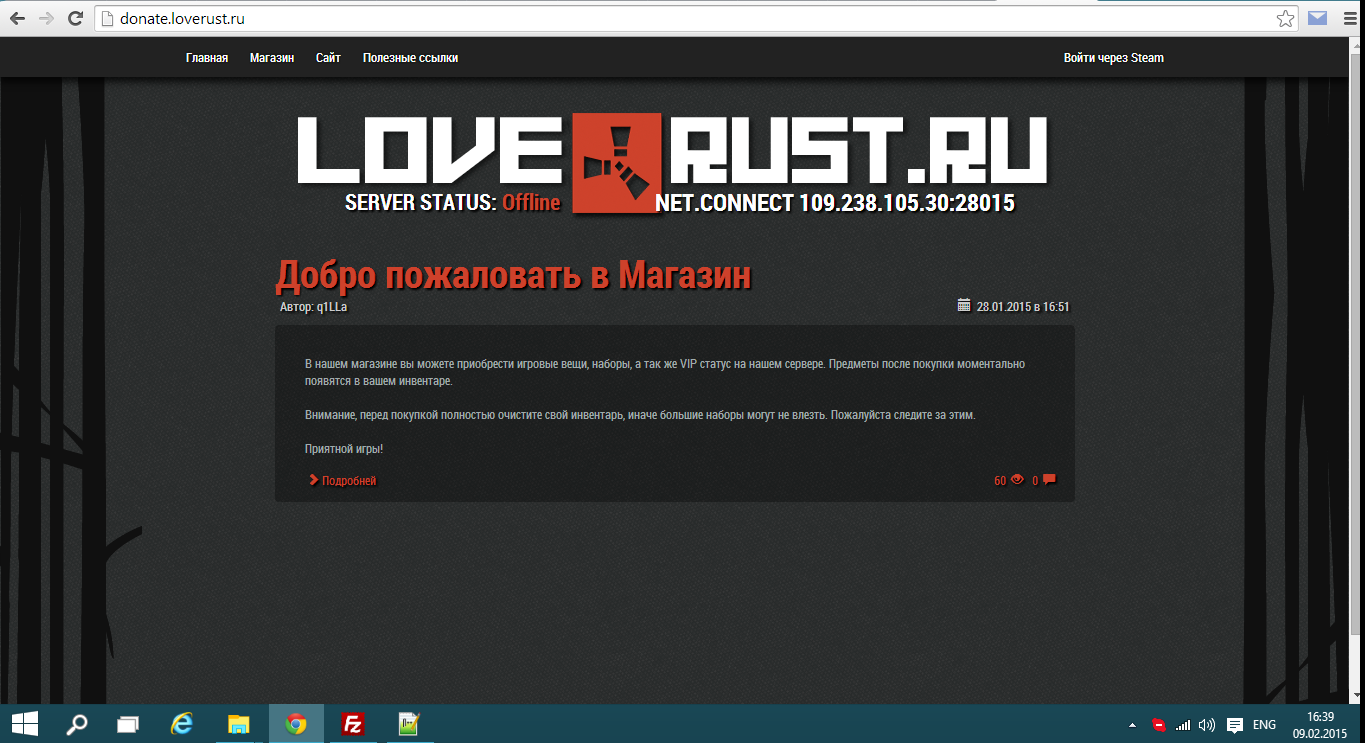
Task: Open Action Center message icon
Action: pos(1235,724)
